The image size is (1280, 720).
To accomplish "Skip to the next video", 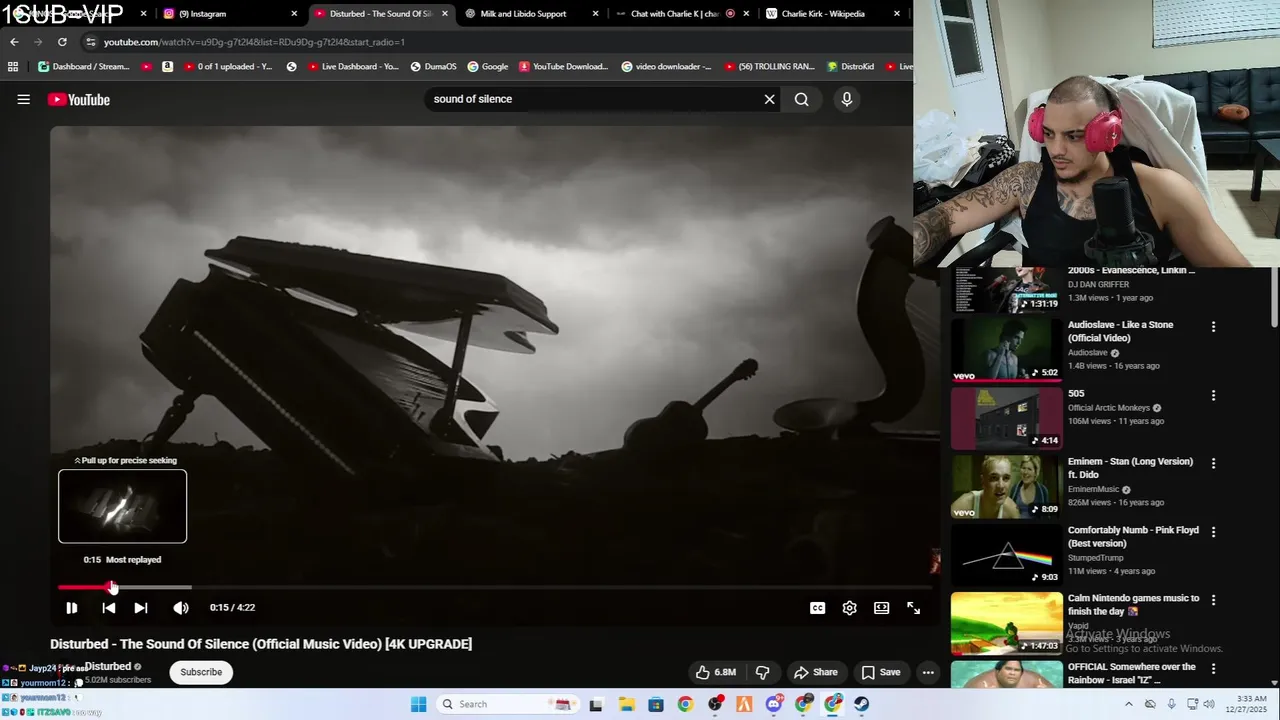I will [141, 608].
